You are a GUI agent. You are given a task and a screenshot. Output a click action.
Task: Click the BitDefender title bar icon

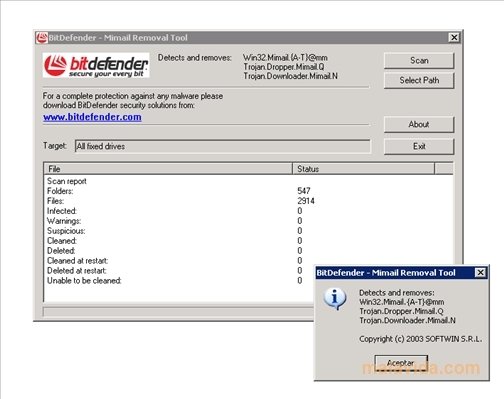41,38
